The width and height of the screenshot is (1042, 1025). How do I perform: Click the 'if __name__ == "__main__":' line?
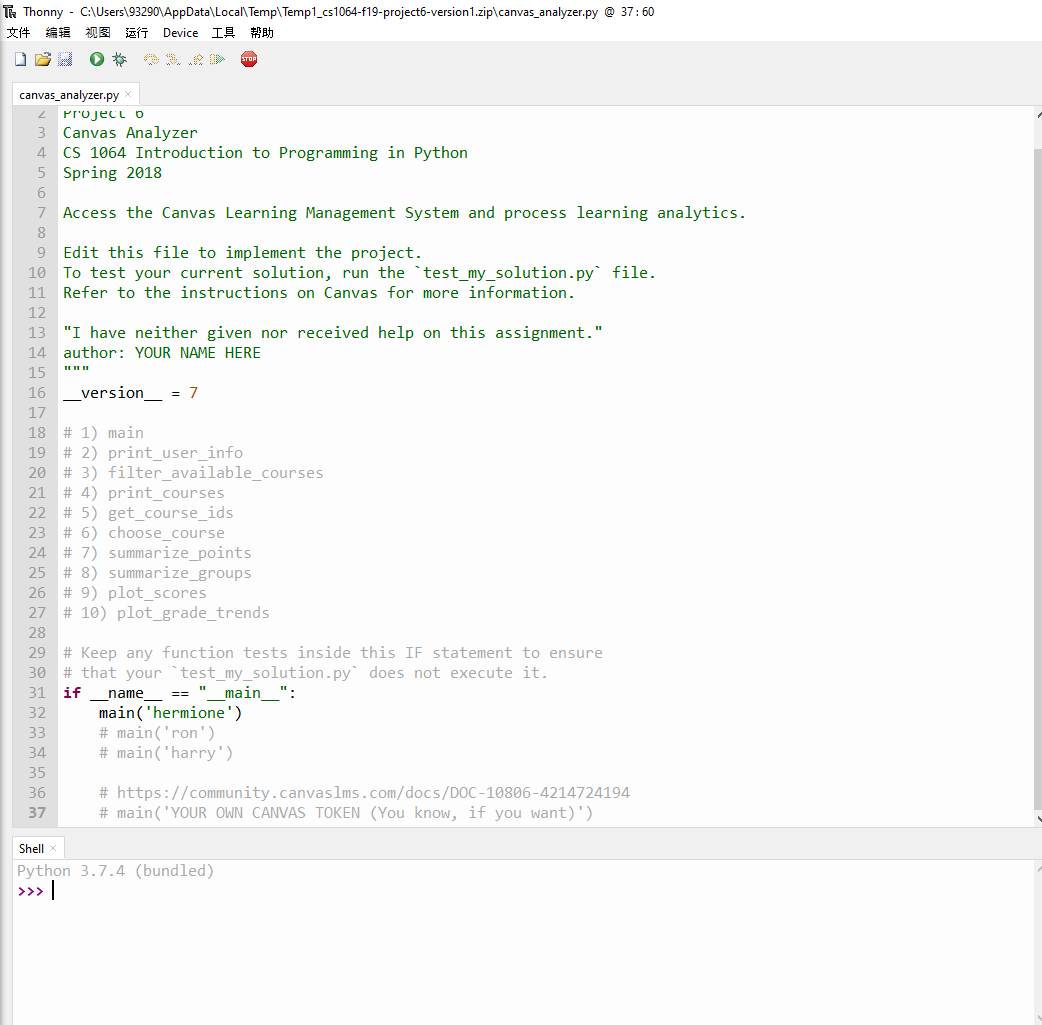pyautogui.click(x=179, y=693)
